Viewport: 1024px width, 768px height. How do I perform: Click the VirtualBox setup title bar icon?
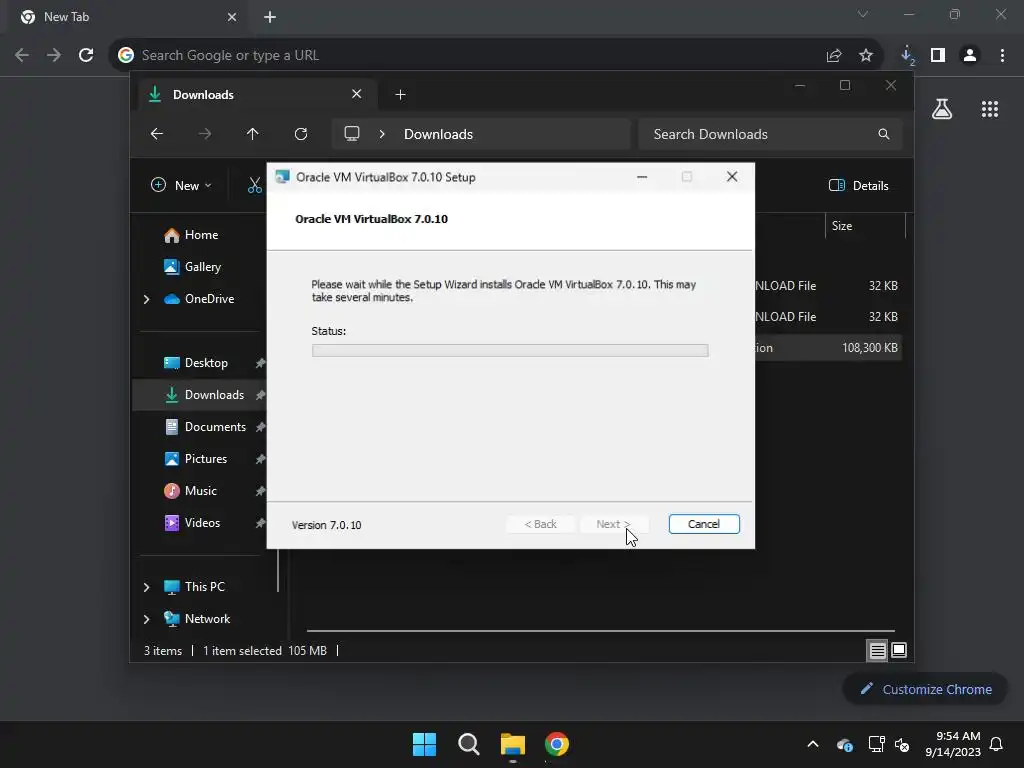tap(283, 177)
